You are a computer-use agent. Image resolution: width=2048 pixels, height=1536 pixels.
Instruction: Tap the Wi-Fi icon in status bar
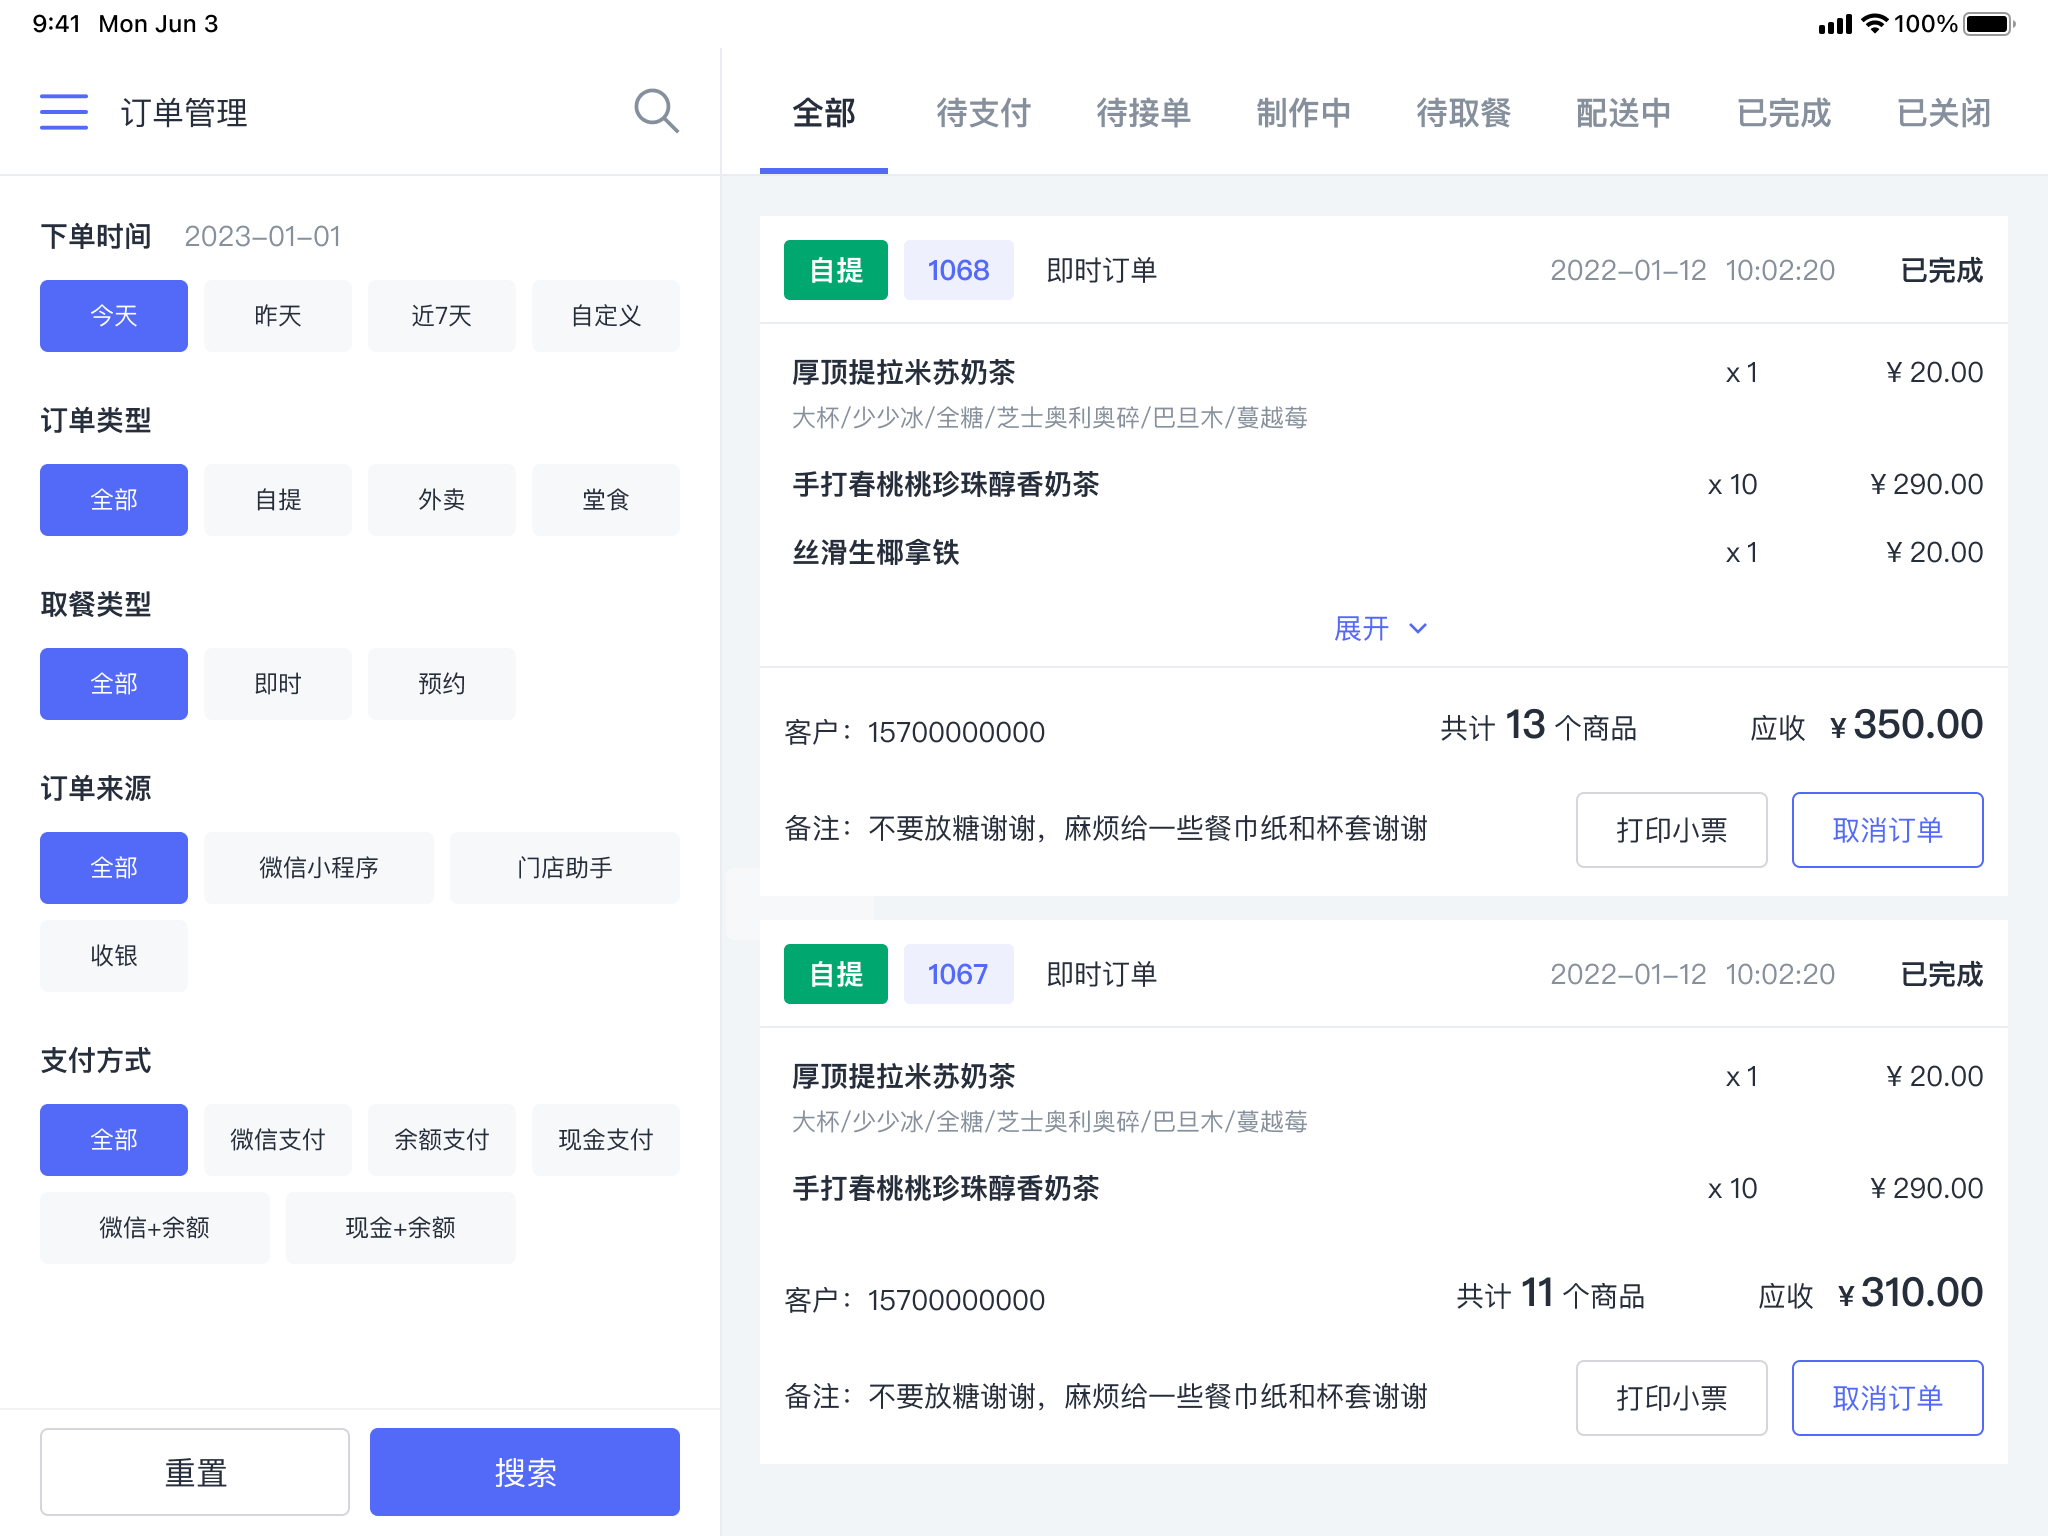(1875, 23)
